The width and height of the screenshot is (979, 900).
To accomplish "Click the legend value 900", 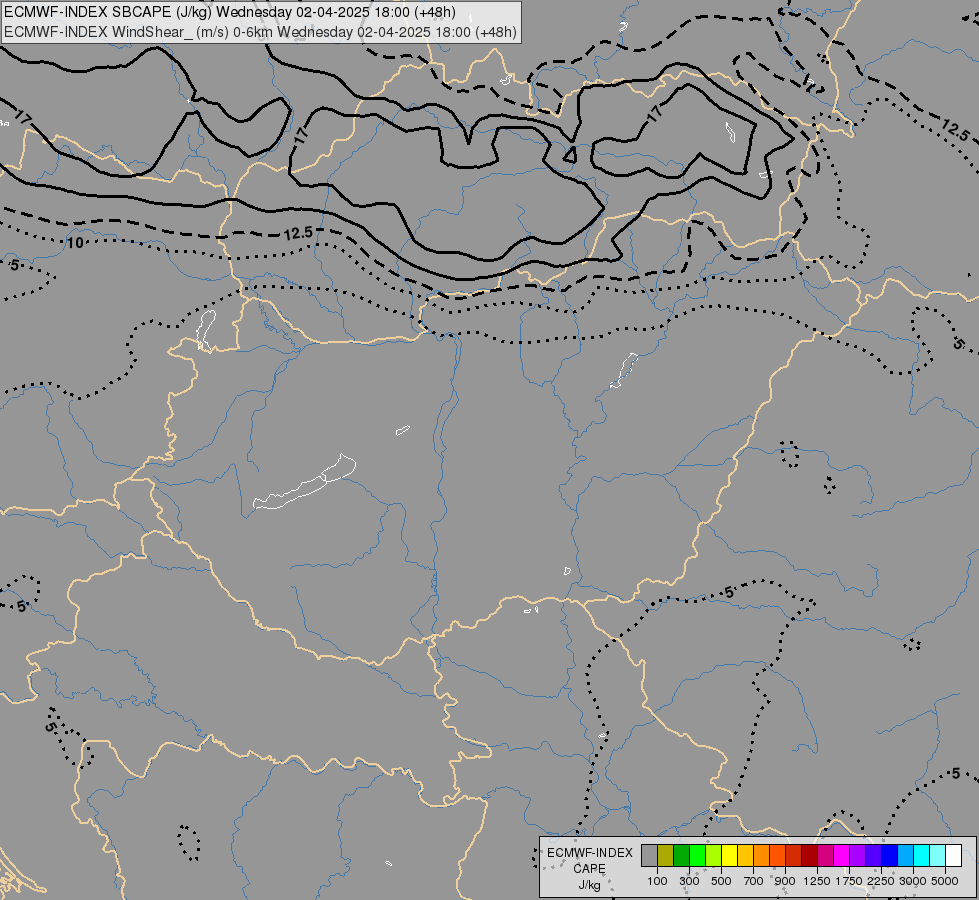I will (x=785, y=881).
